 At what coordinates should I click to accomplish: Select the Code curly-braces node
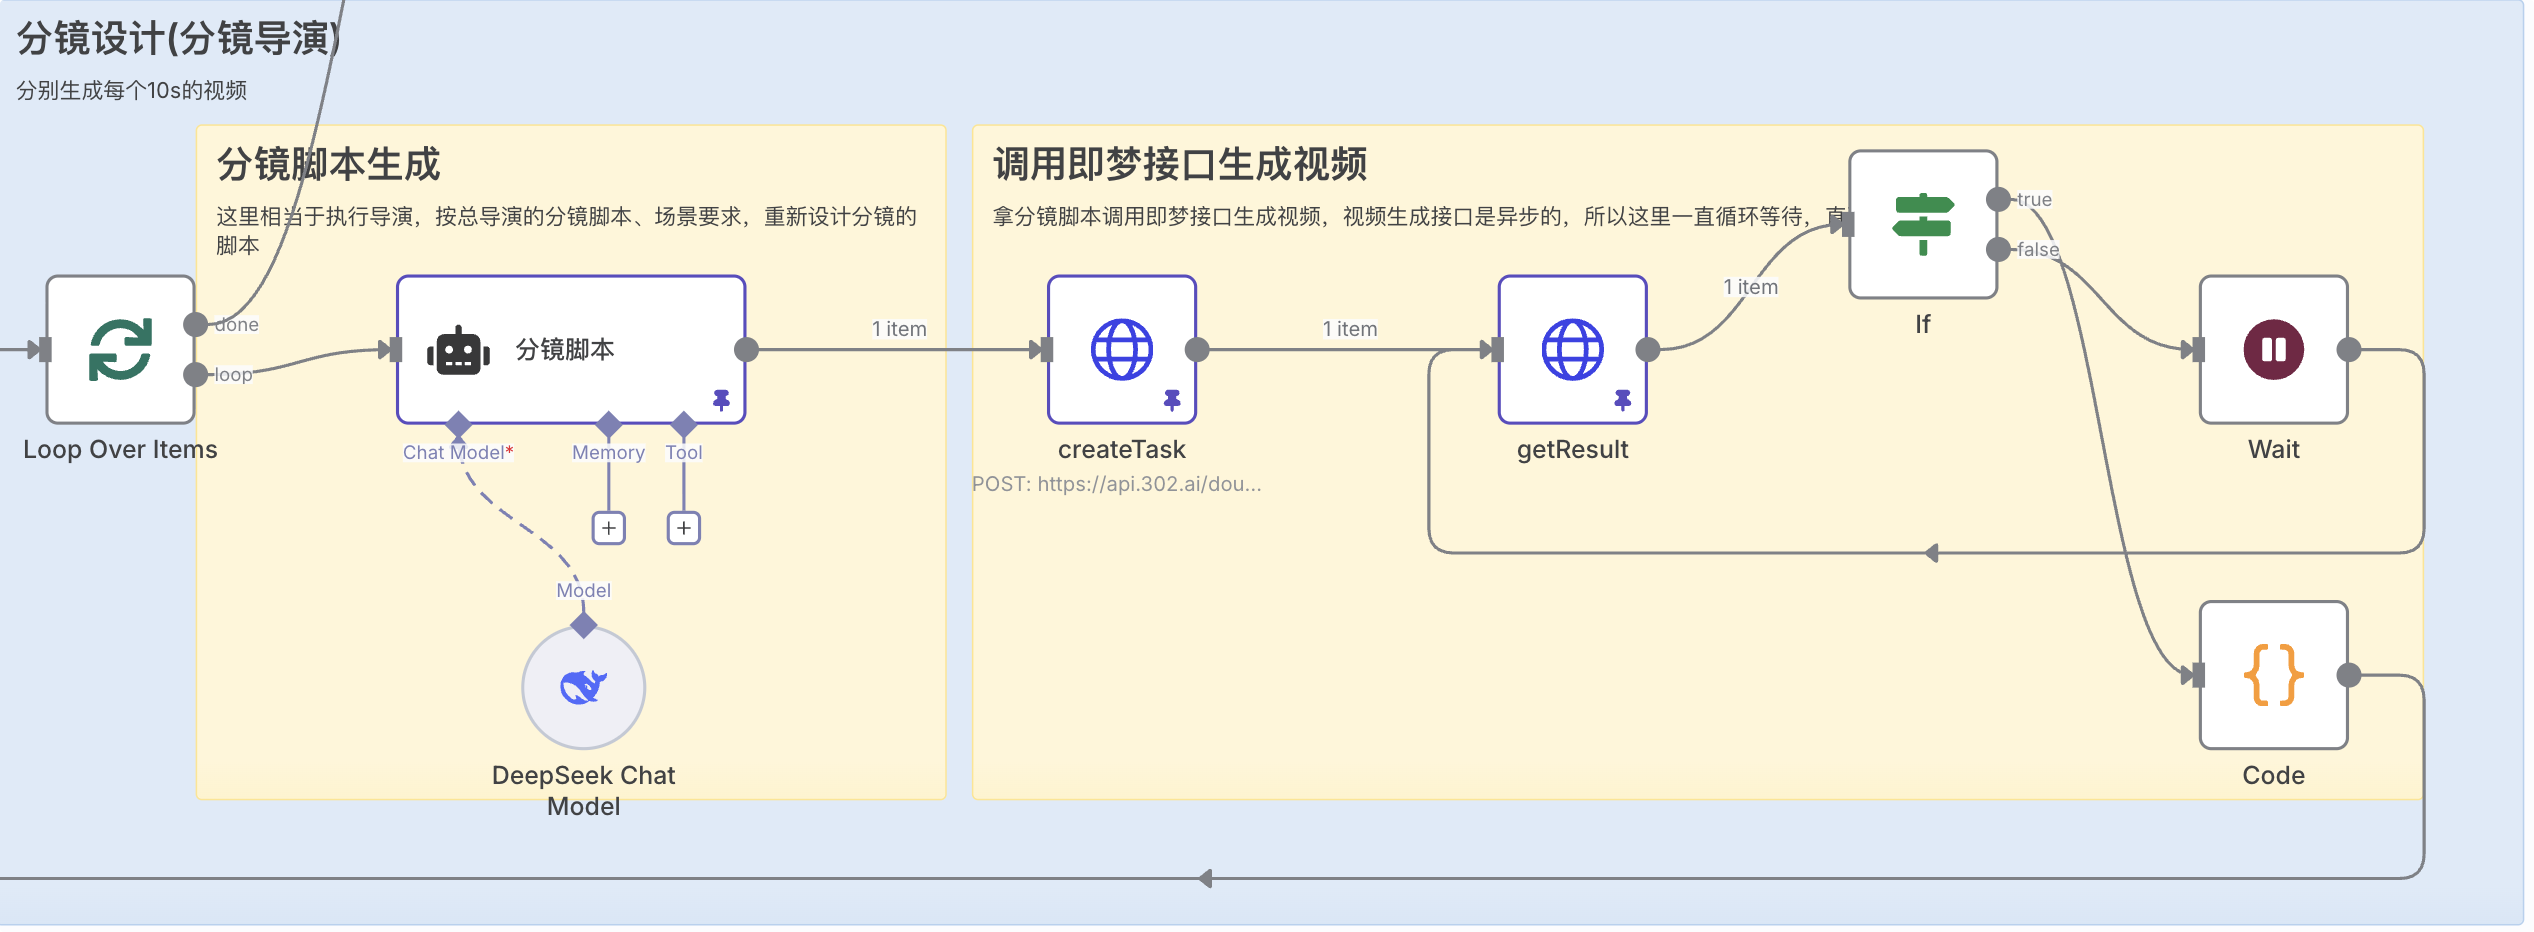pyautogui.click(x=2274, y=675)
